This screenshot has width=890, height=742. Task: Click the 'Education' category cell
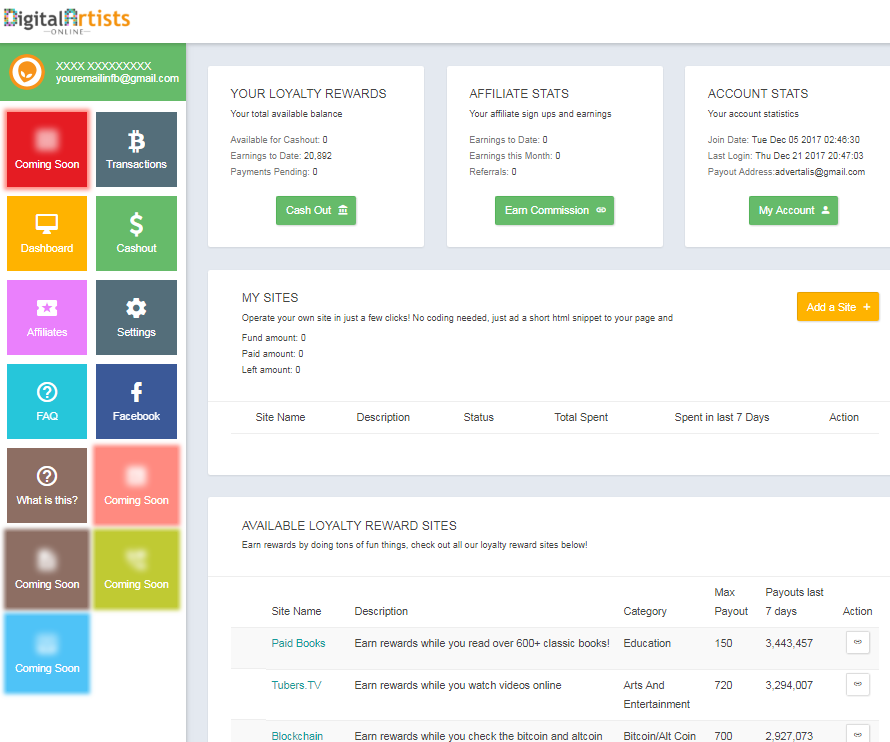click(647, 643)
